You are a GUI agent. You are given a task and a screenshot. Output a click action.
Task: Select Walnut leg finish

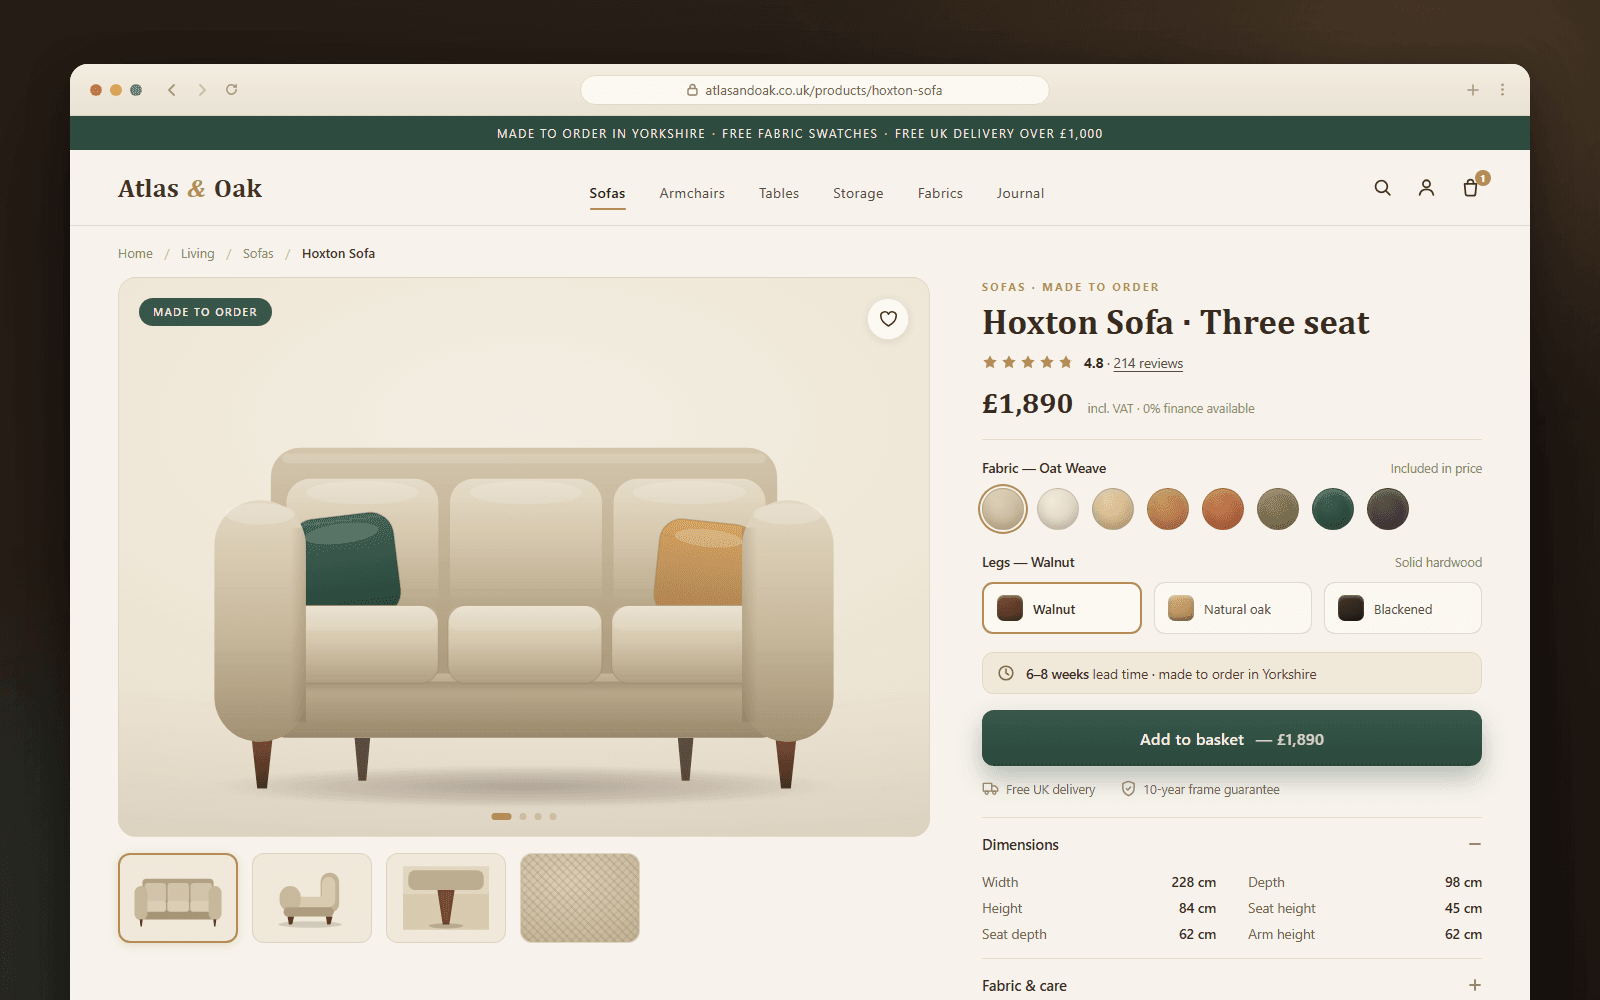1062,608
